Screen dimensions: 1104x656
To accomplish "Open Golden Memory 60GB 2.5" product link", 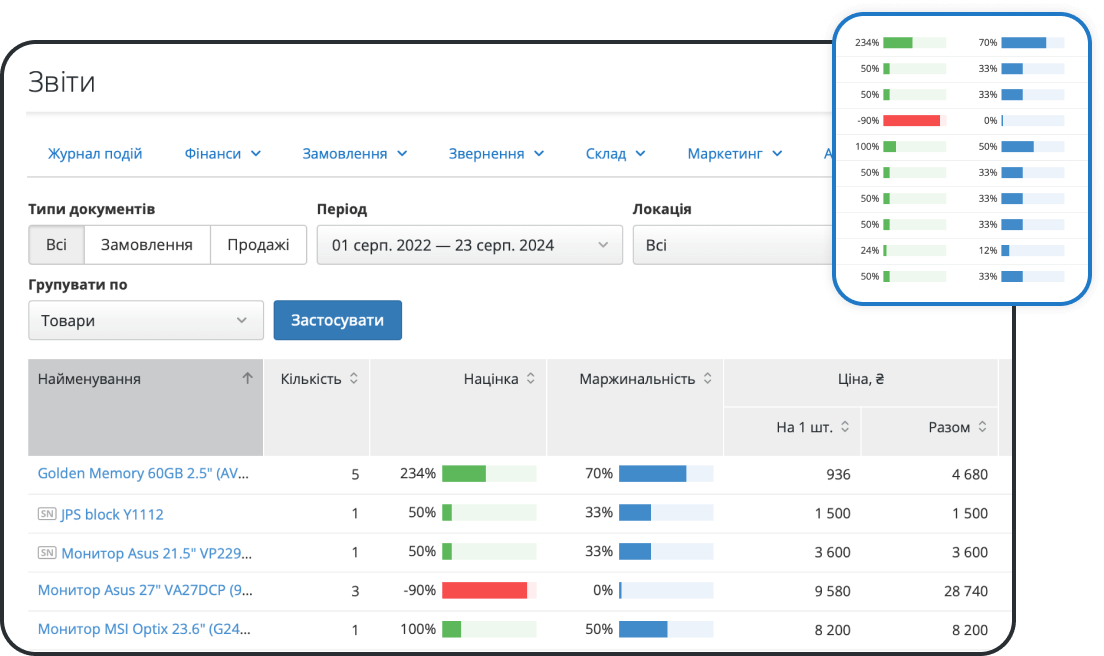I will point(143,474).
